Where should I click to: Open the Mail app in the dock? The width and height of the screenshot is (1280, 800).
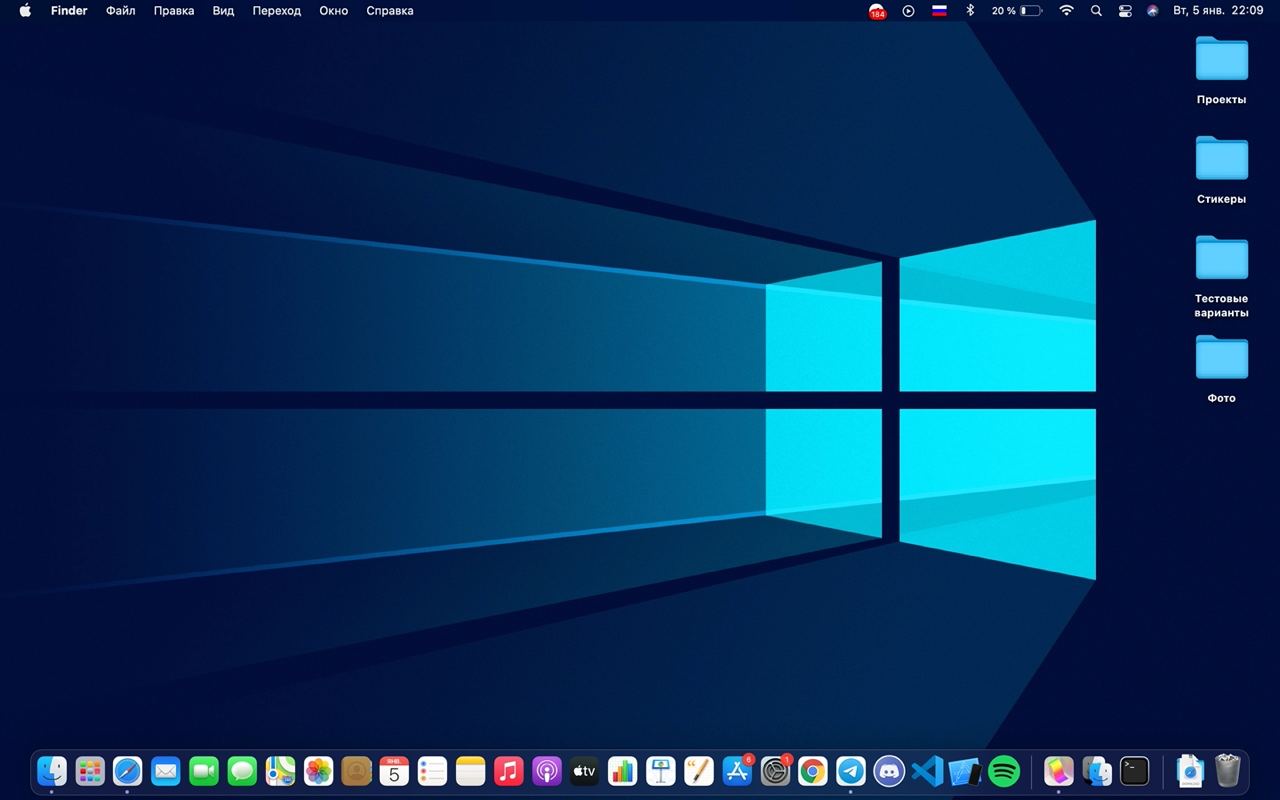click(x=166, y=771)
